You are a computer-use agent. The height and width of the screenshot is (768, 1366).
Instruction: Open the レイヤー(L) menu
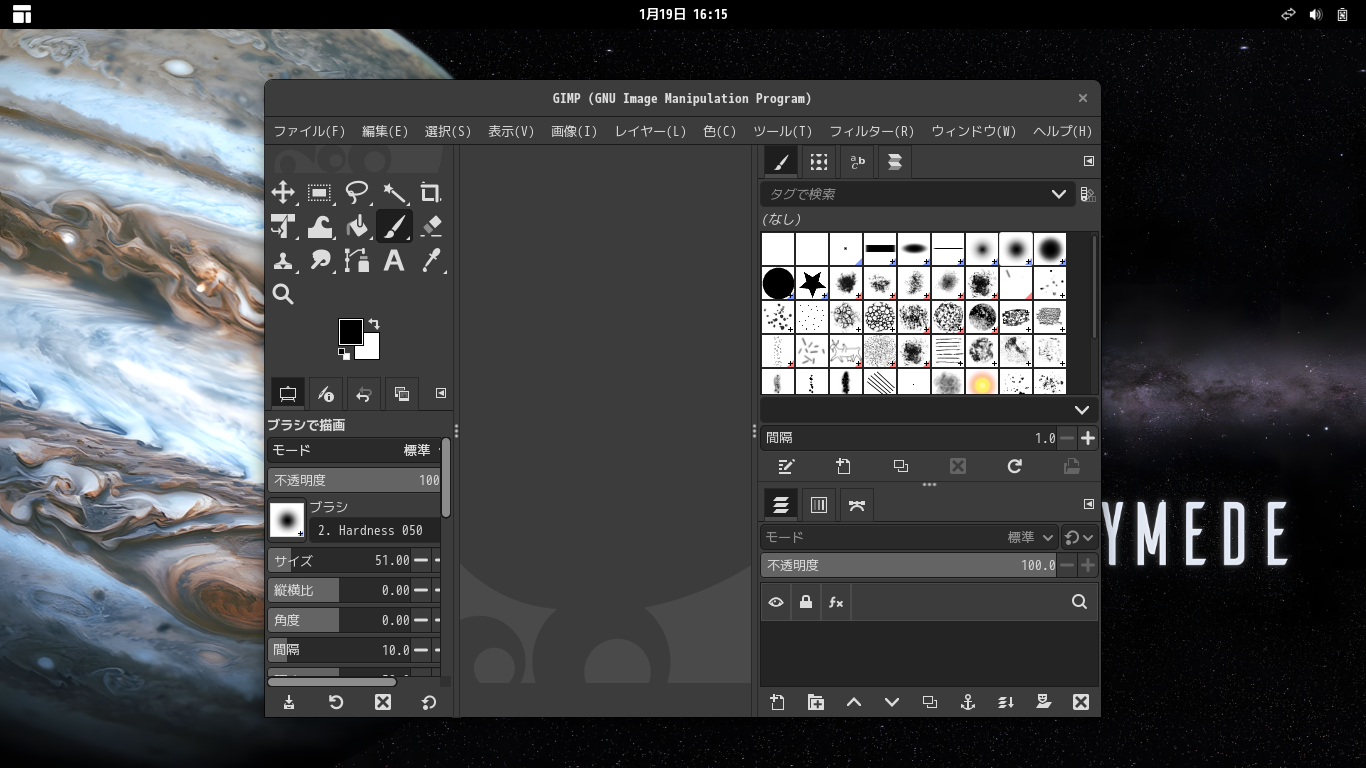650,131
